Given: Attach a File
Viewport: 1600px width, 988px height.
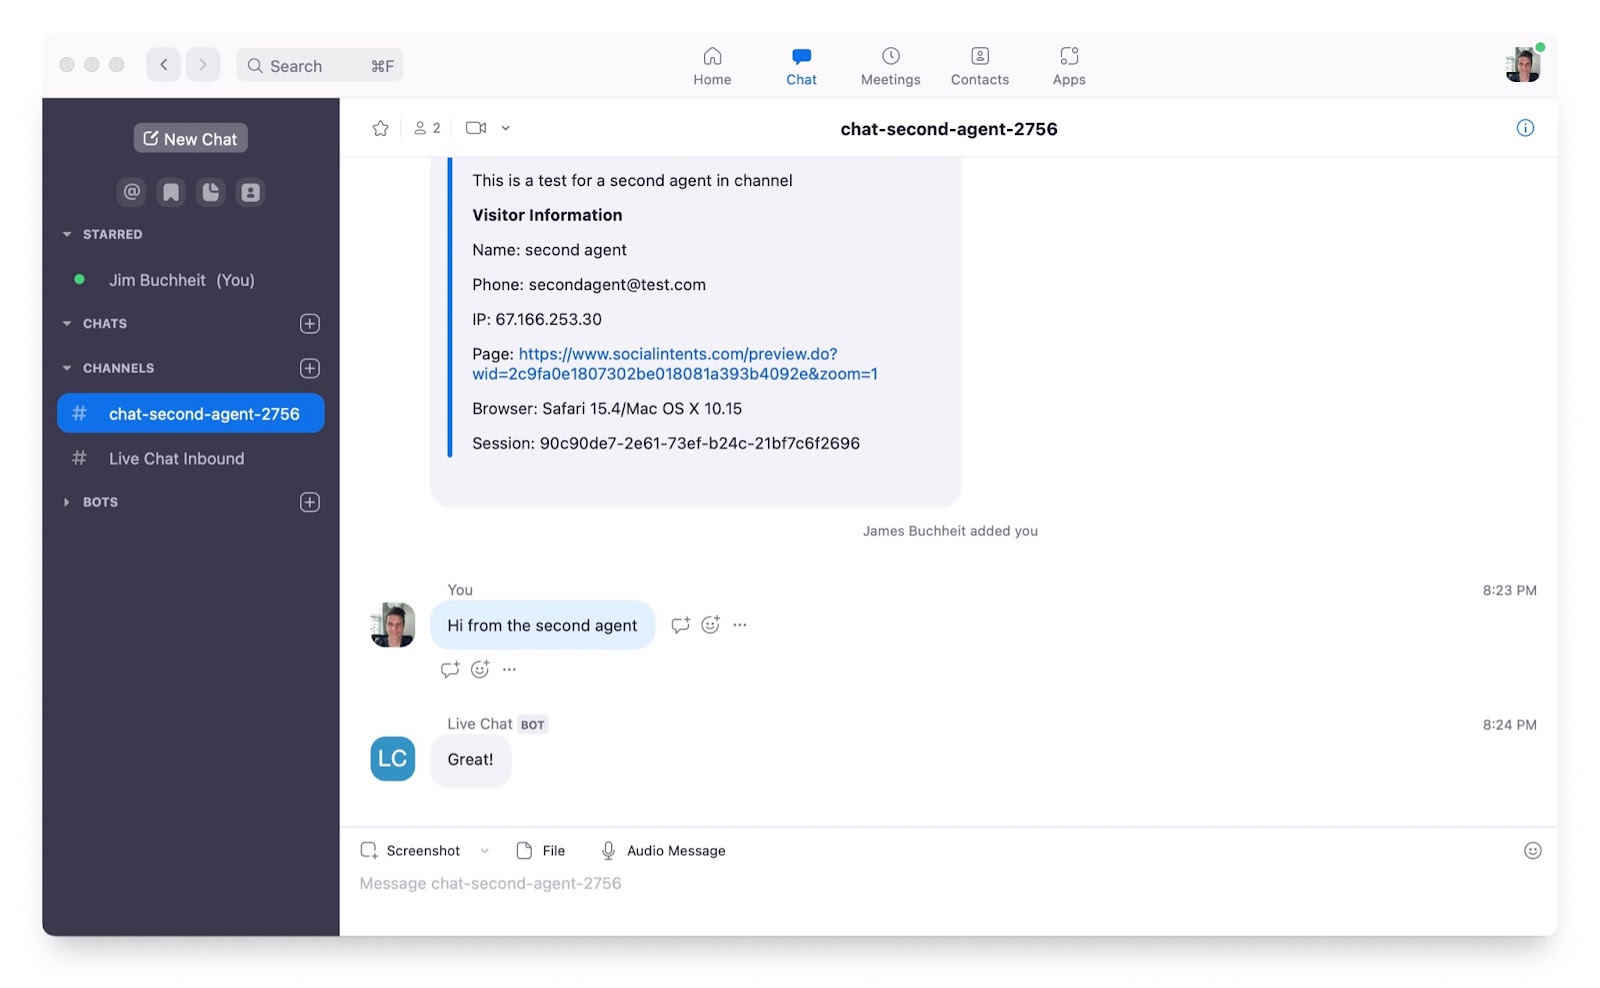Looking at the screenshot, I should coord(541,851).
